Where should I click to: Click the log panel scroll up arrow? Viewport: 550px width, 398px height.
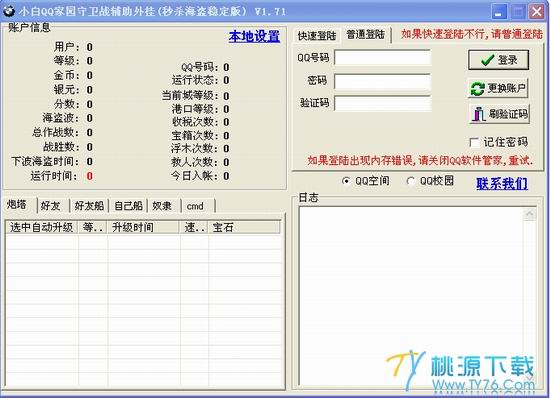coord(529,214)
